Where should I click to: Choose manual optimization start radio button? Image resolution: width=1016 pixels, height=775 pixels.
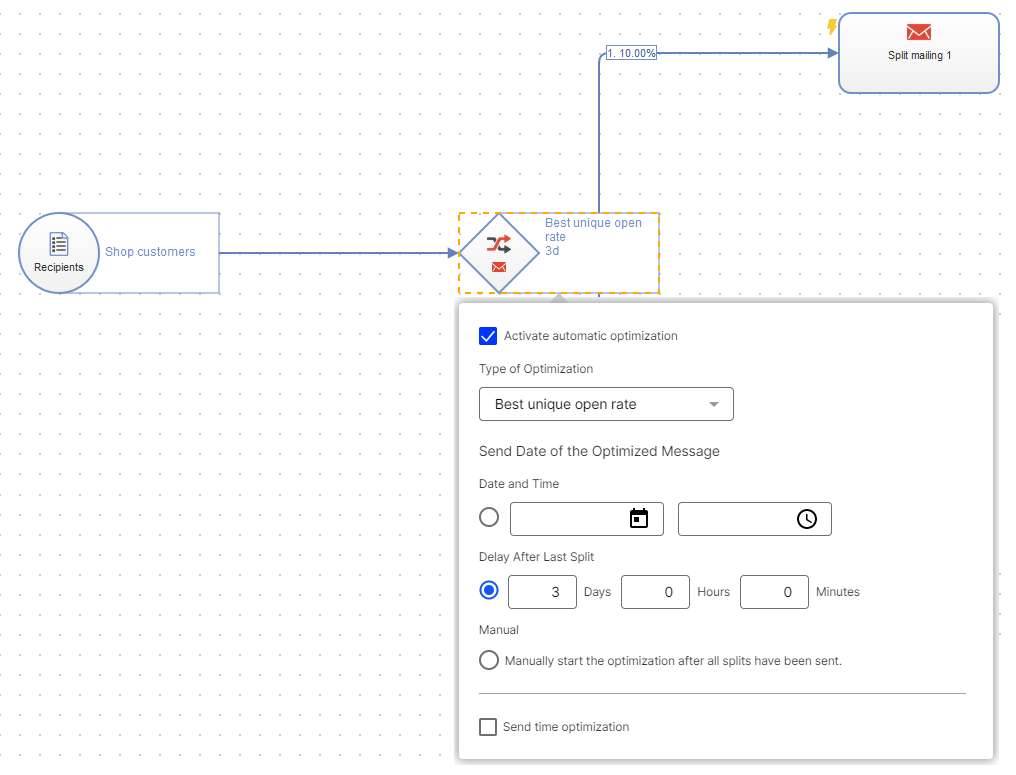click(x=489, y=660)
